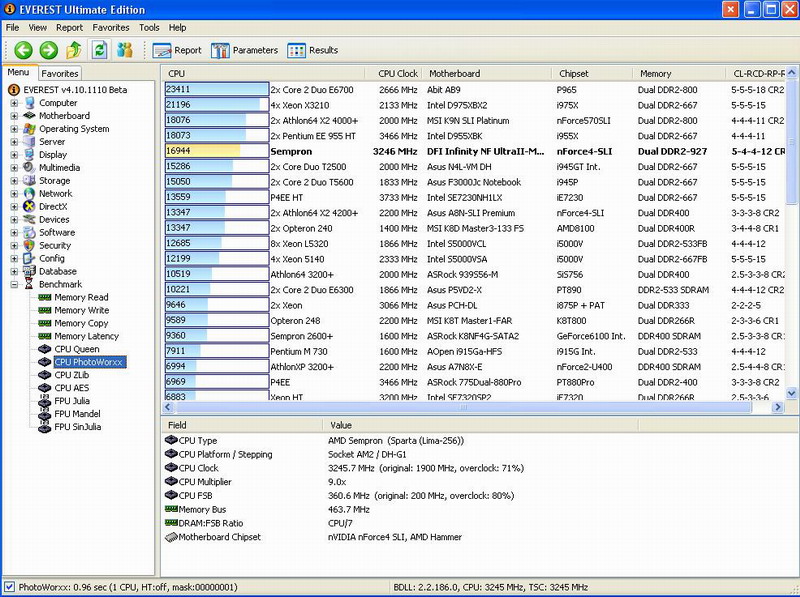Select Memory Copy benchmark
800x597 pixels.
point(81,323)
